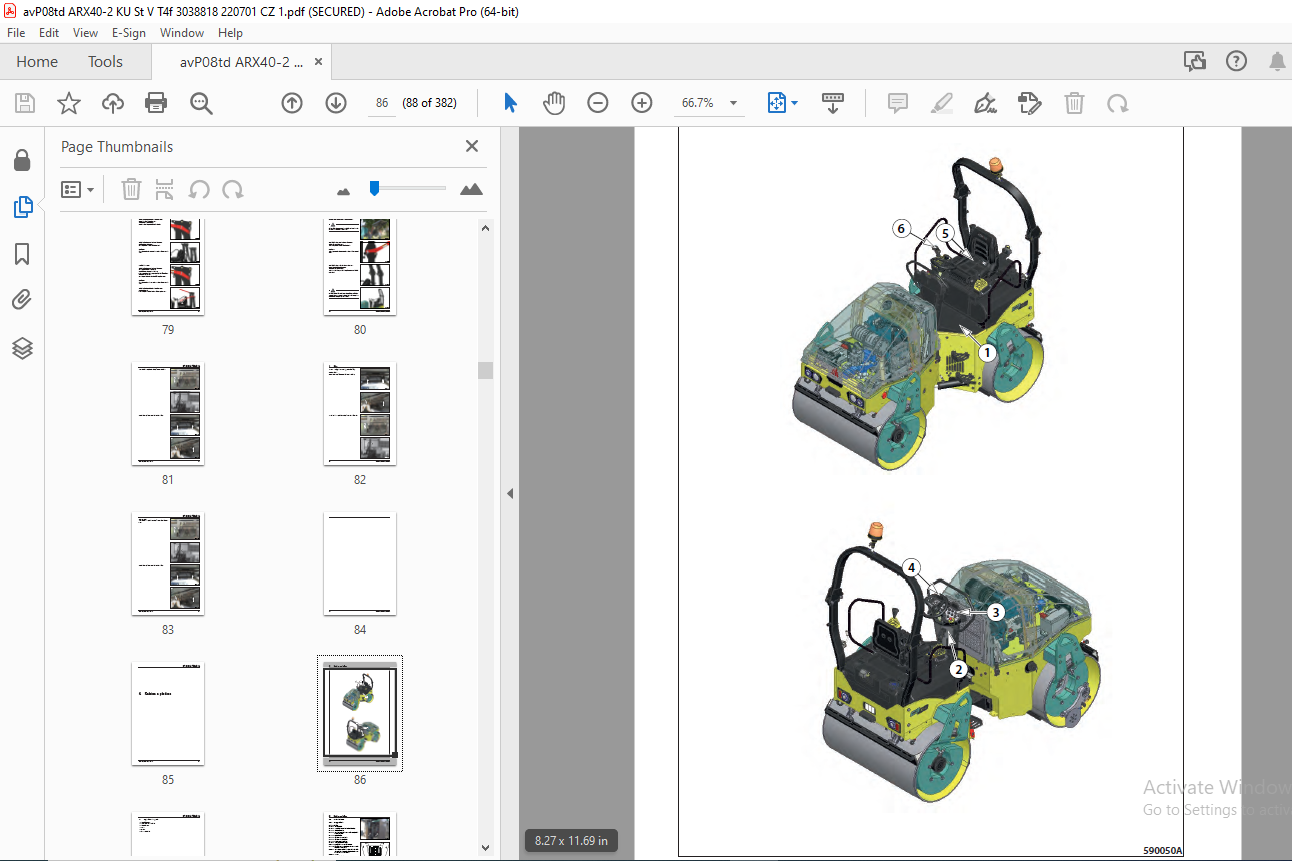Open the security lock panel in sidebar
The height and width of the screenshot is (861, 1292).
tap(22, 161)
